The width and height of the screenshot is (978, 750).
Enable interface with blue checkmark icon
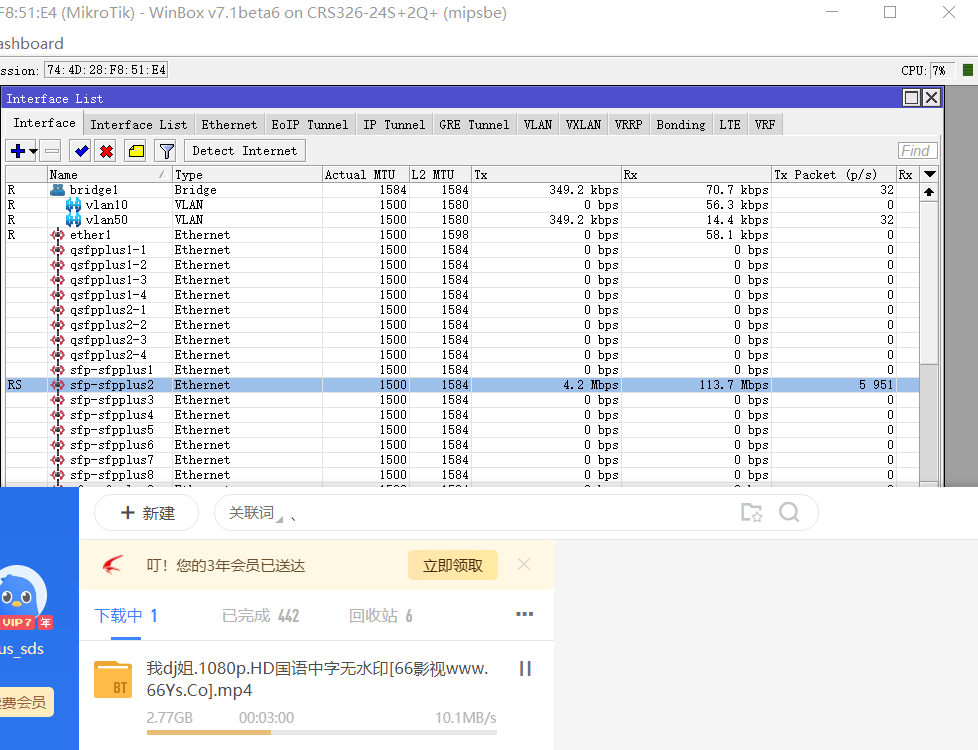82,151
